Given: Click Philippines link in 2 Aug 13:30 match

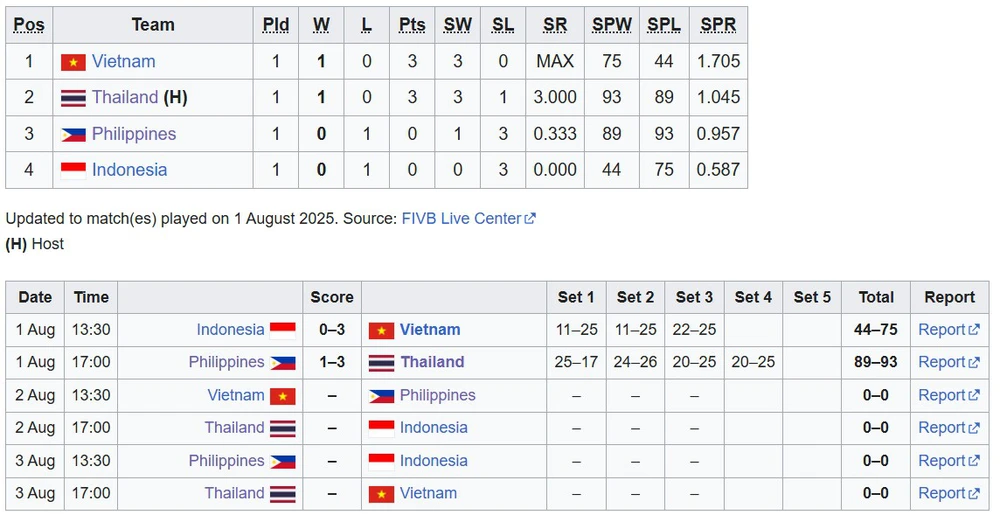Looking at the screenshot, I should [x=438, y=395].
